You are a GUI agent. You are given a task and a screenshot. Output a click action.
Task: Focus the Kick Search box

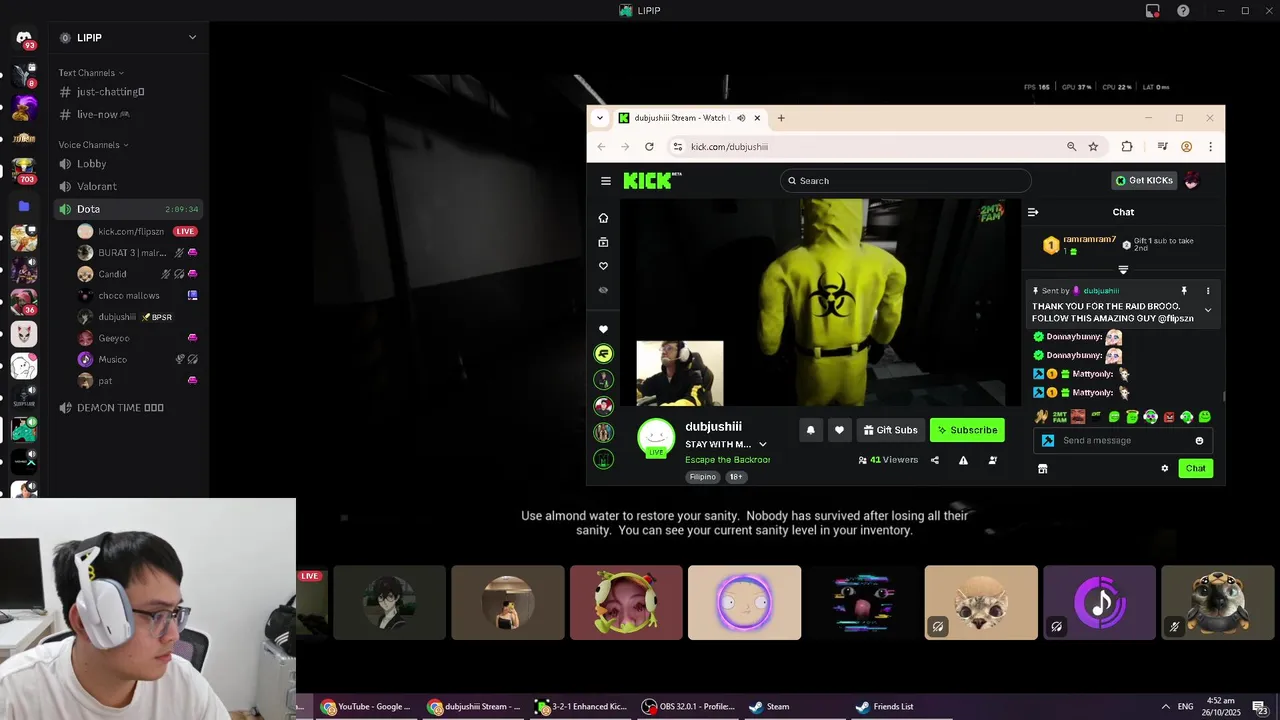point(906,181)
